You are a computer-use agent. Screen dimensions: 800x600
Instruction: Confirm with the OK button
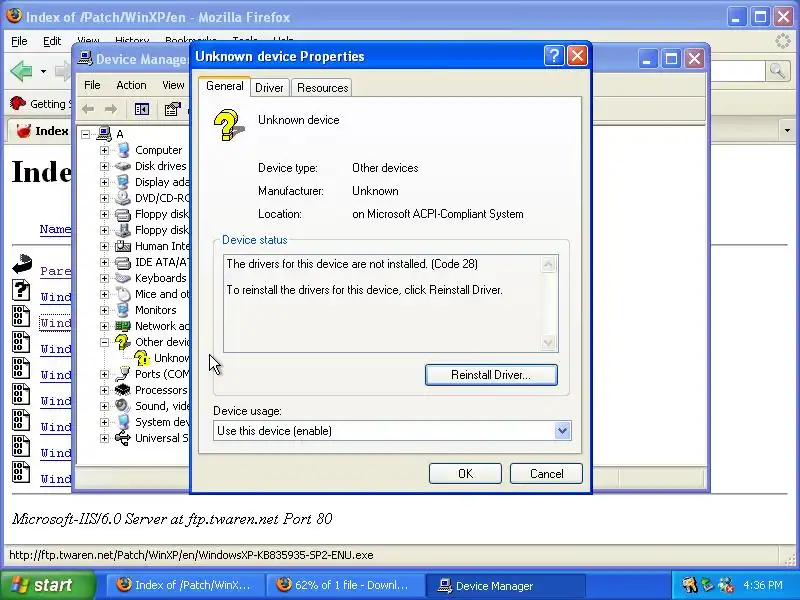pyautogui.click(x=465, y=473)
